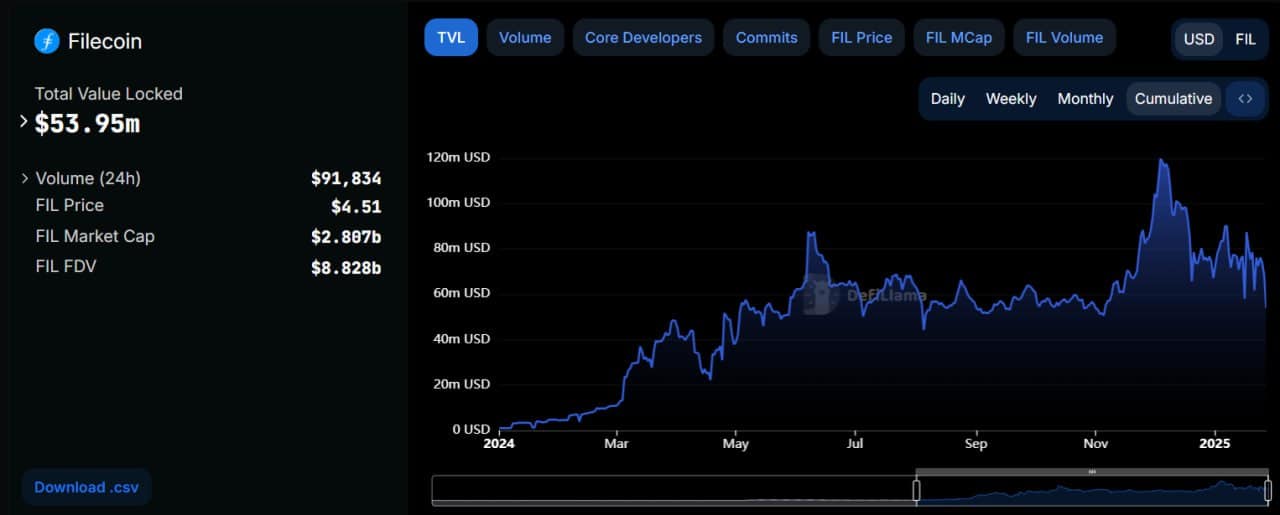Download the .csv data file
1280x515 pixels.
[86, 487]
